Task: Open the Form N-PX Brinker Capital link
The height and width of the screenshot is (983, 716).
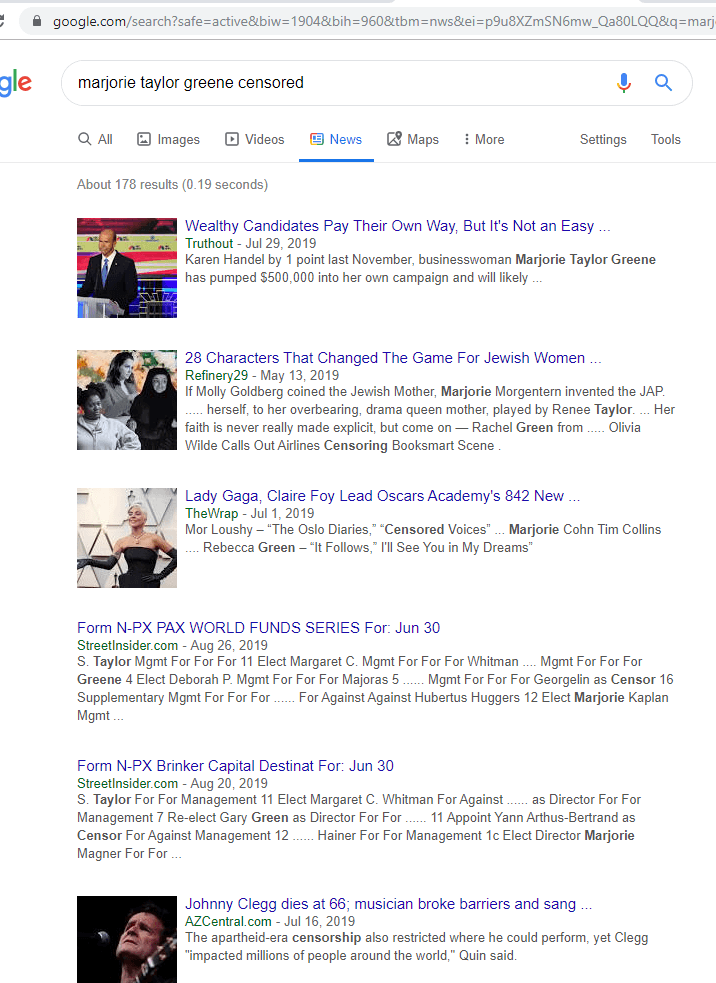Action: [235, 766]
